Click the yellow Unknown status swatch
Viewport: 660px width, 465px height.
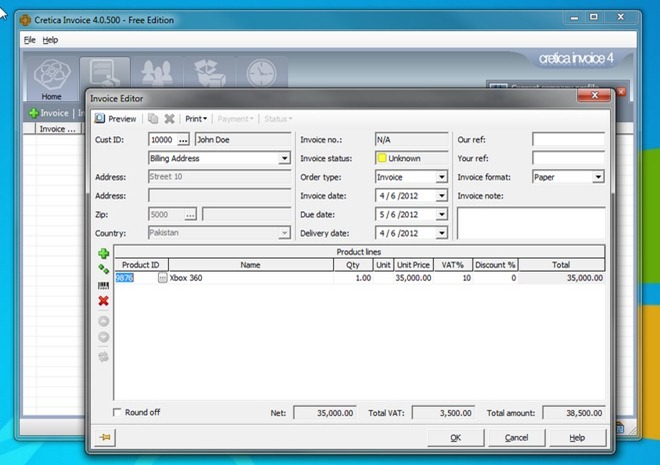[x=382, y=158]
